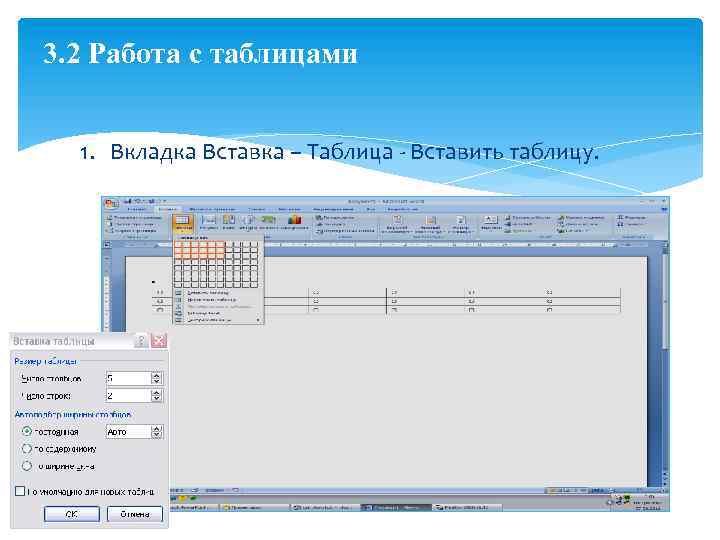Open the round Office button menu

point(111,204)
